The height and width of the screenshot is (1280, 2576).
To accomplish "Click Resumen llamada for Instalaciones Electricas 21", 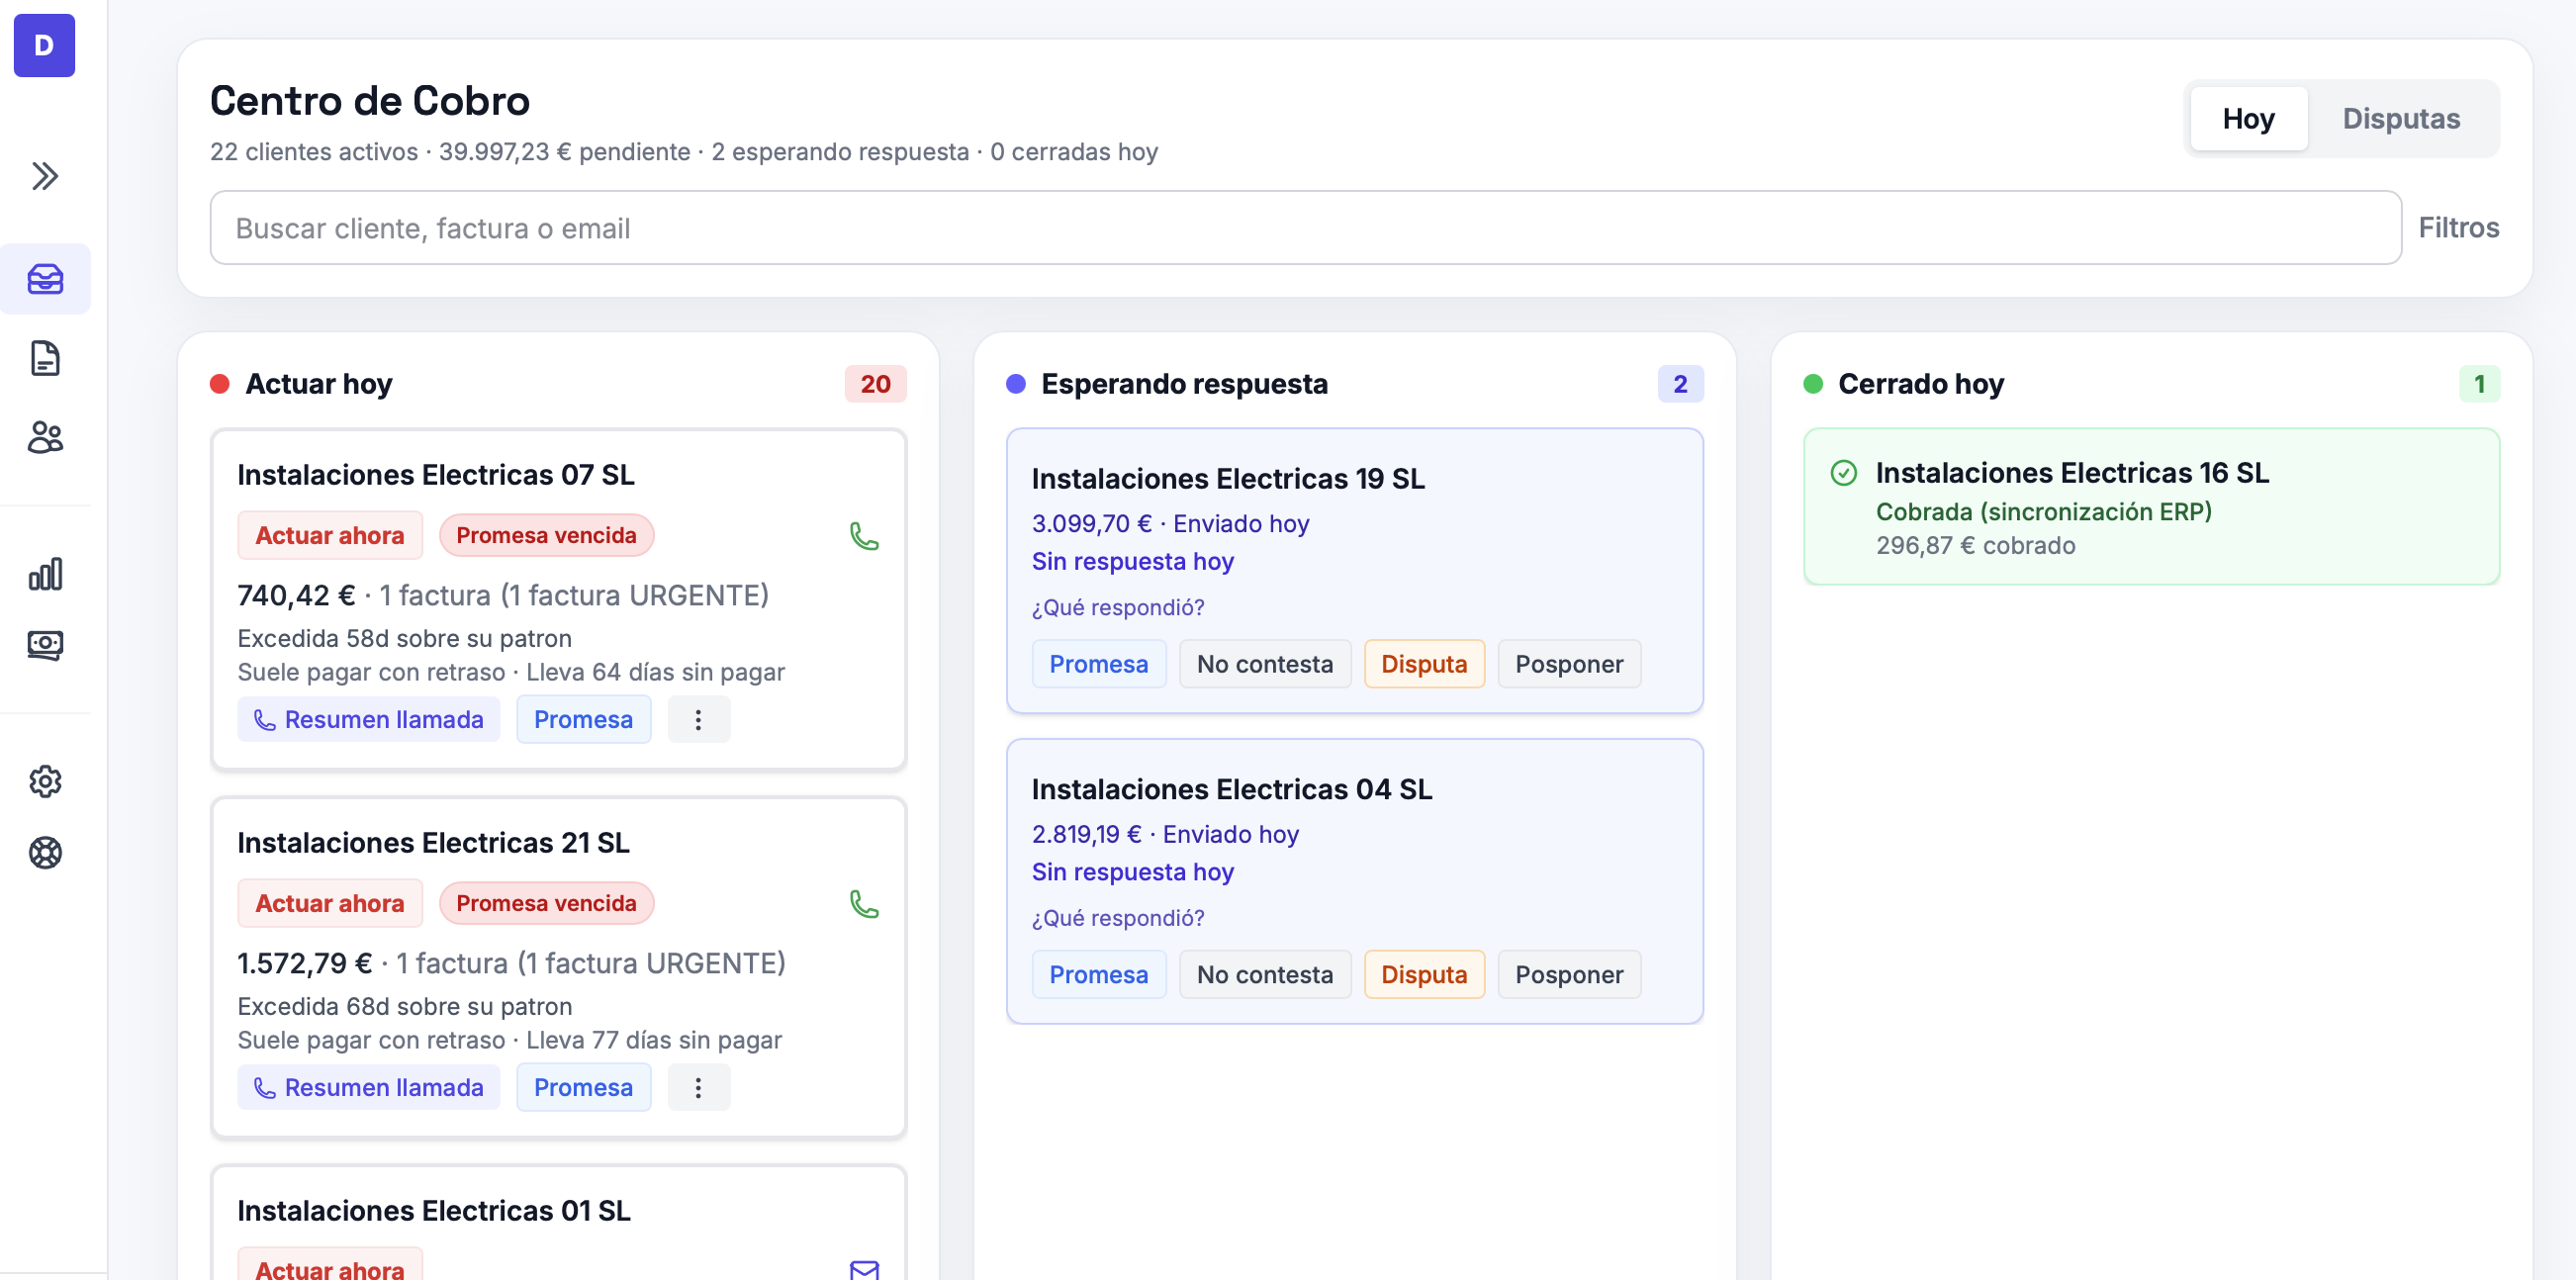I will (x=369, y=1087).
